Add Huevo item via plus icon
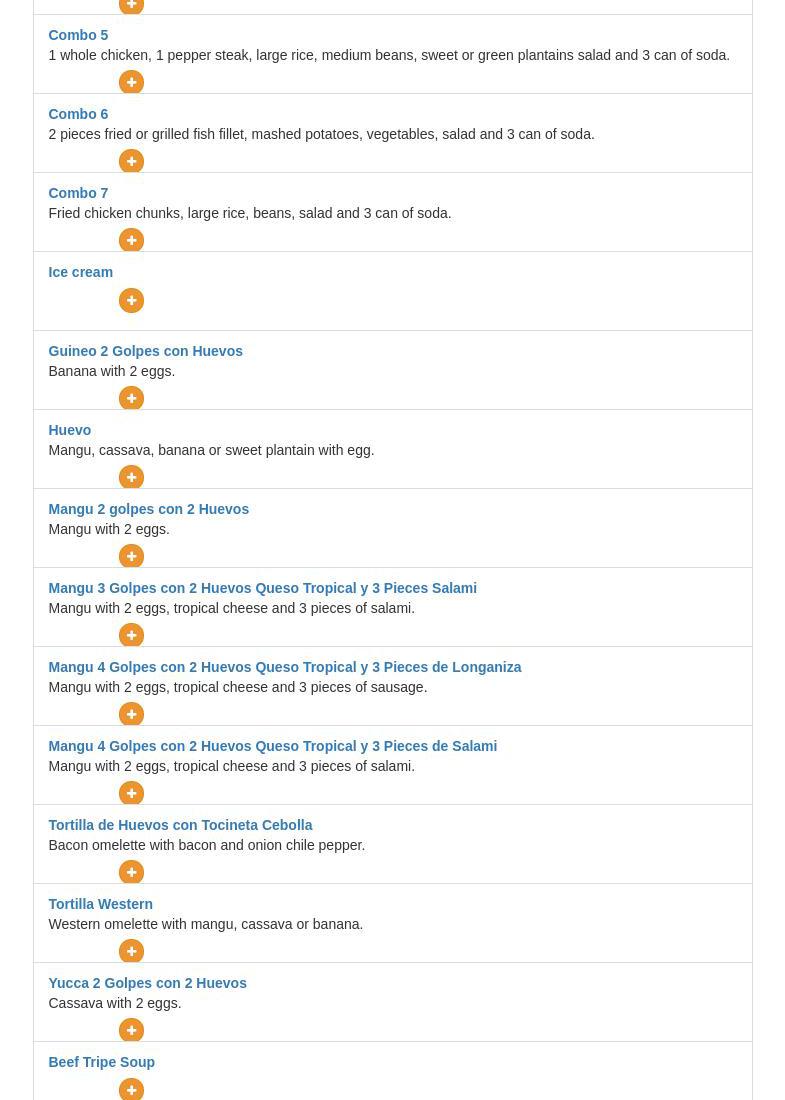The image size is (785, 1100). click(x=131, y=477)
